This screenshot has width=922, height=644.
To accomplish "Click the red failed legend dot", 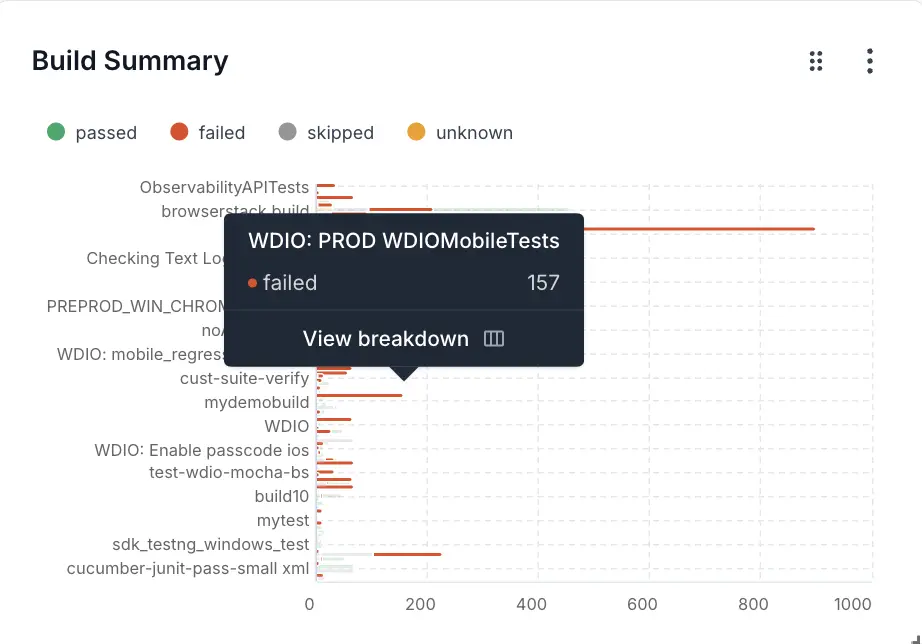I will pos(180,132).
